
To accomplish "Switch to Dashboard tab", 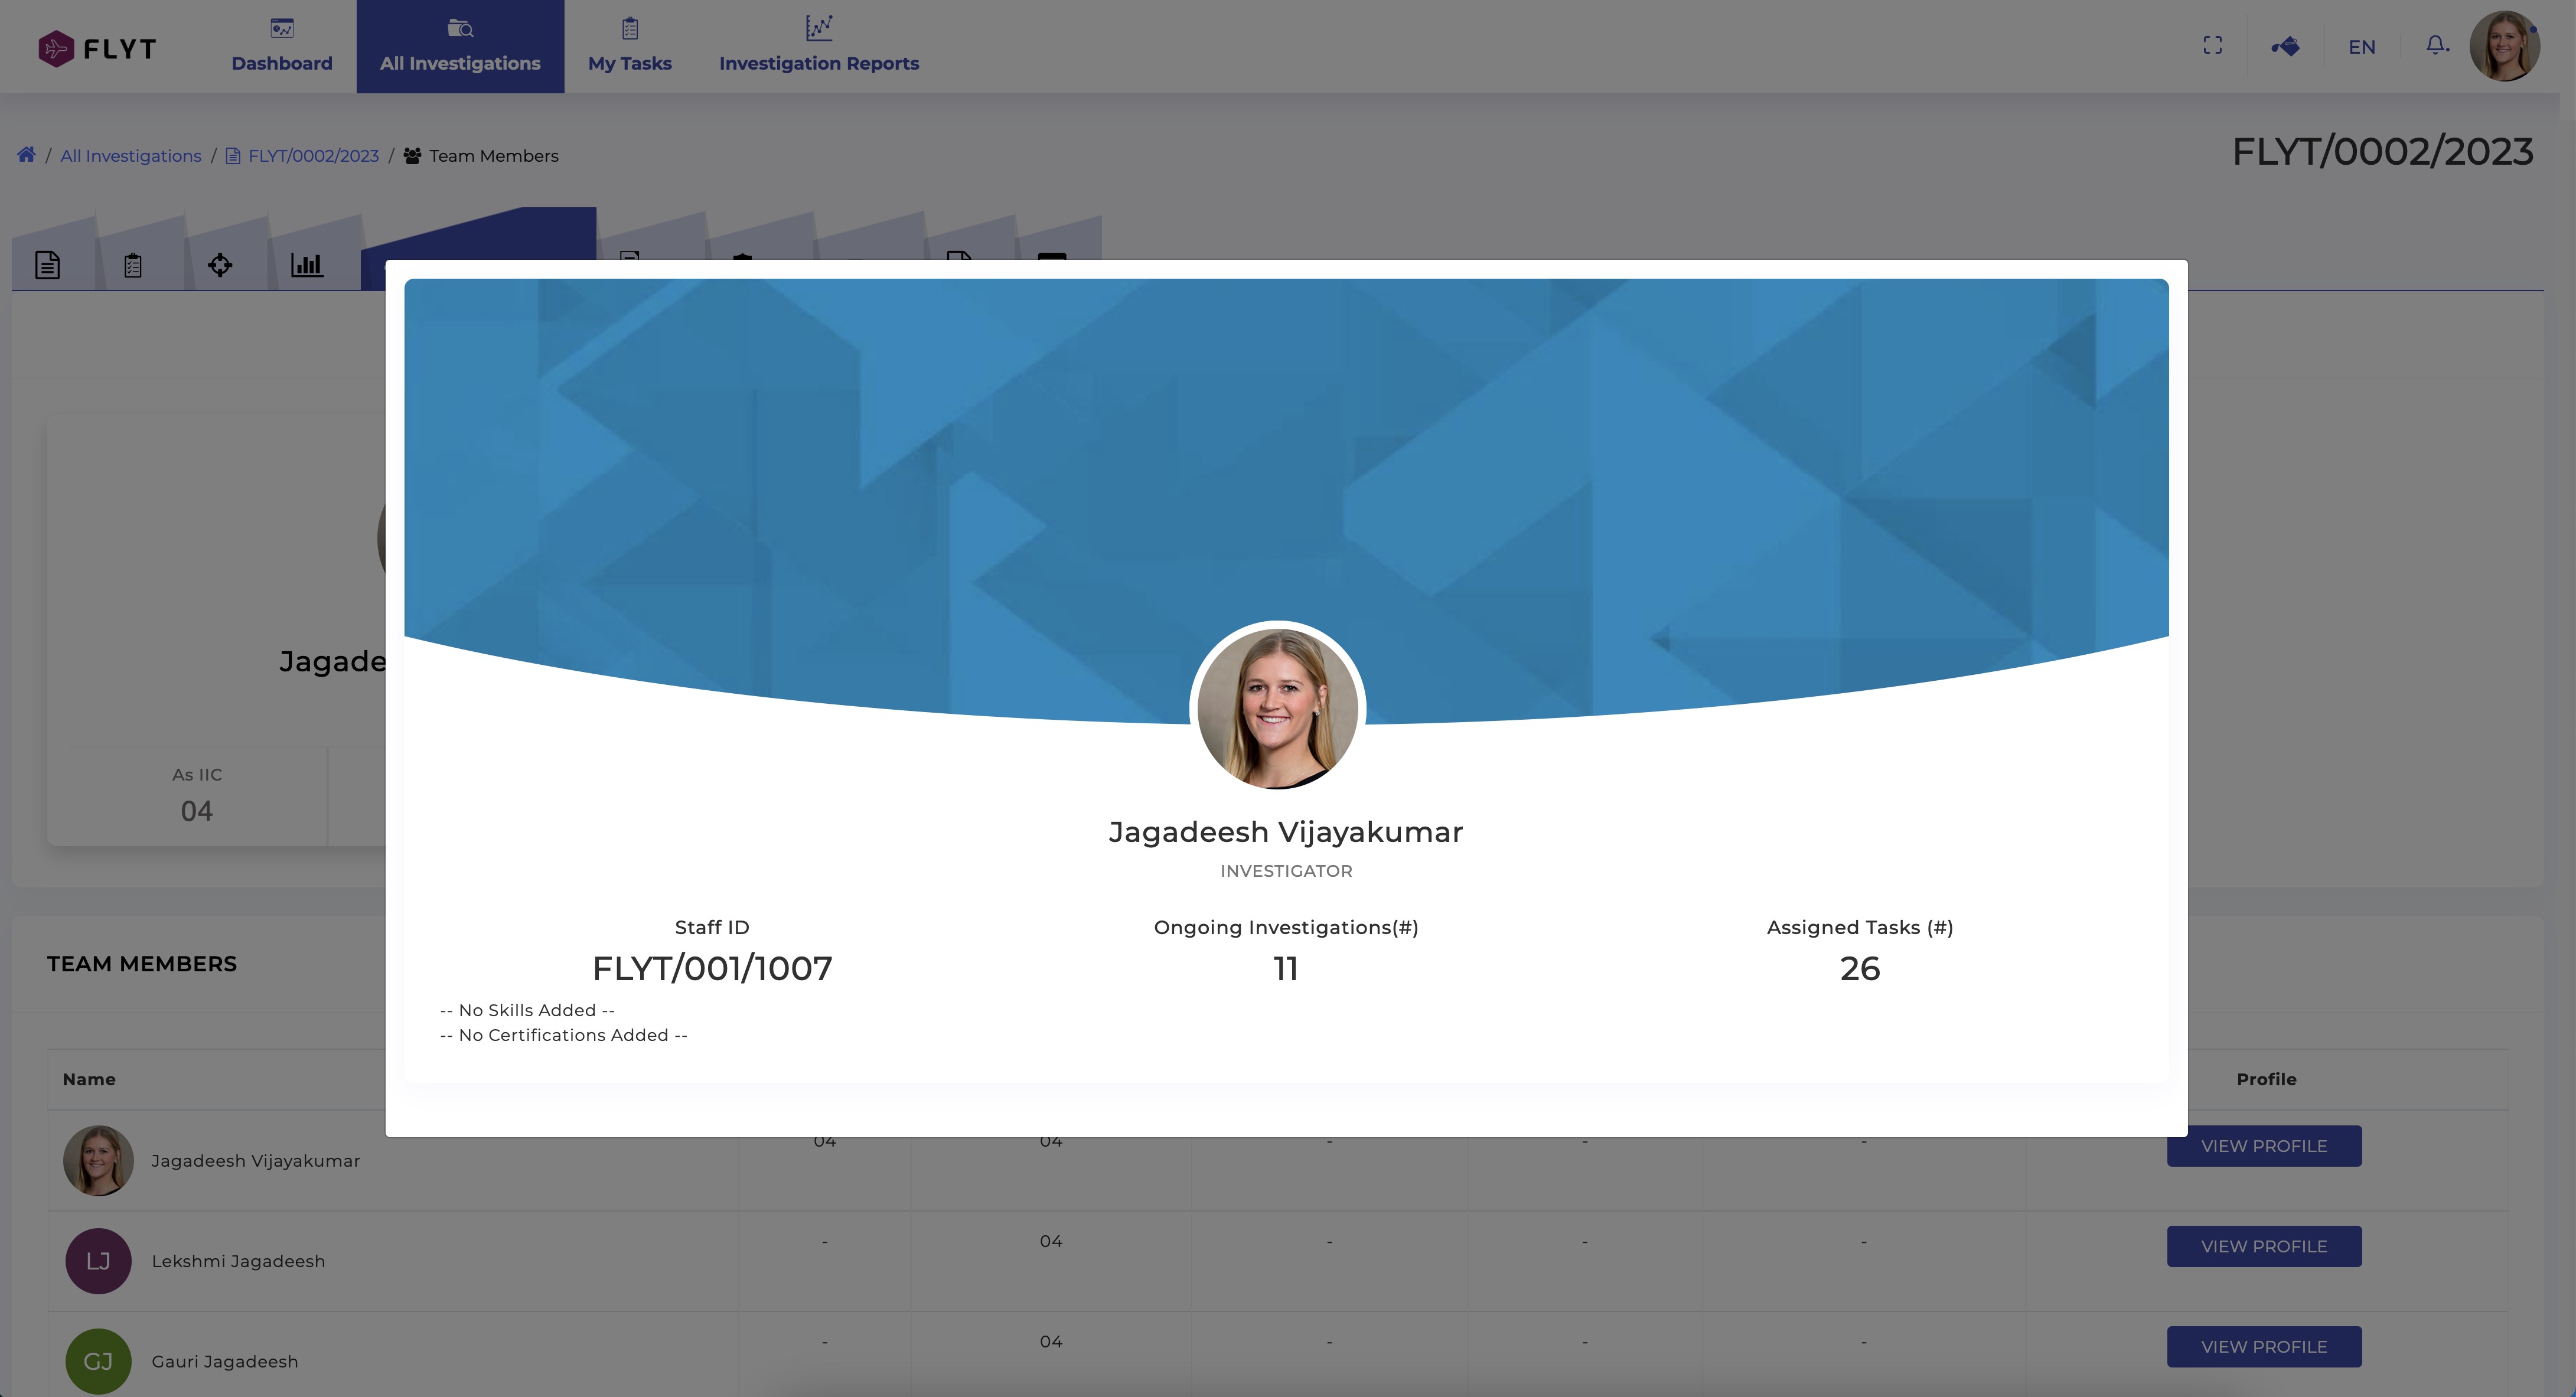I will point(282,47).
